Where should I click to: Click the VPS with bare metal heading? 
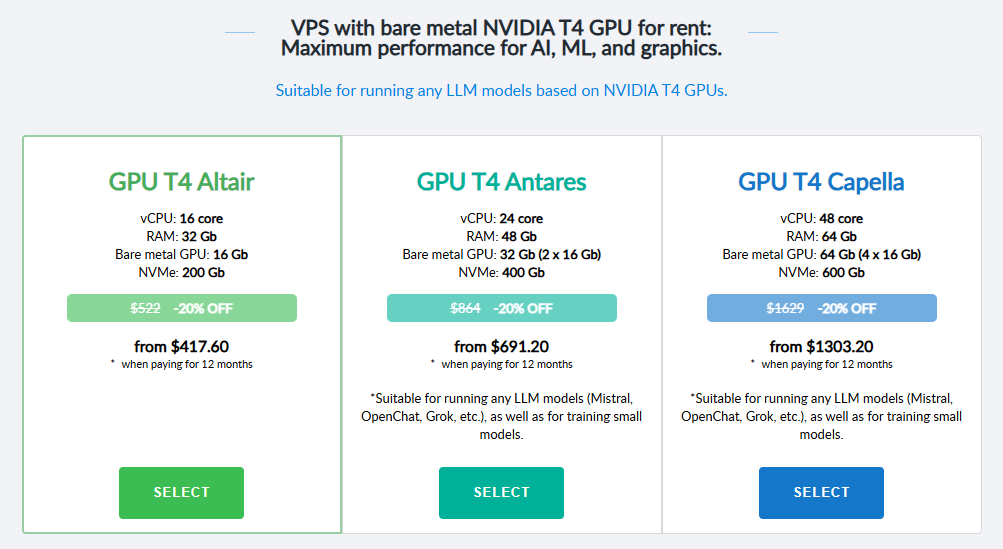pos(501,37)
